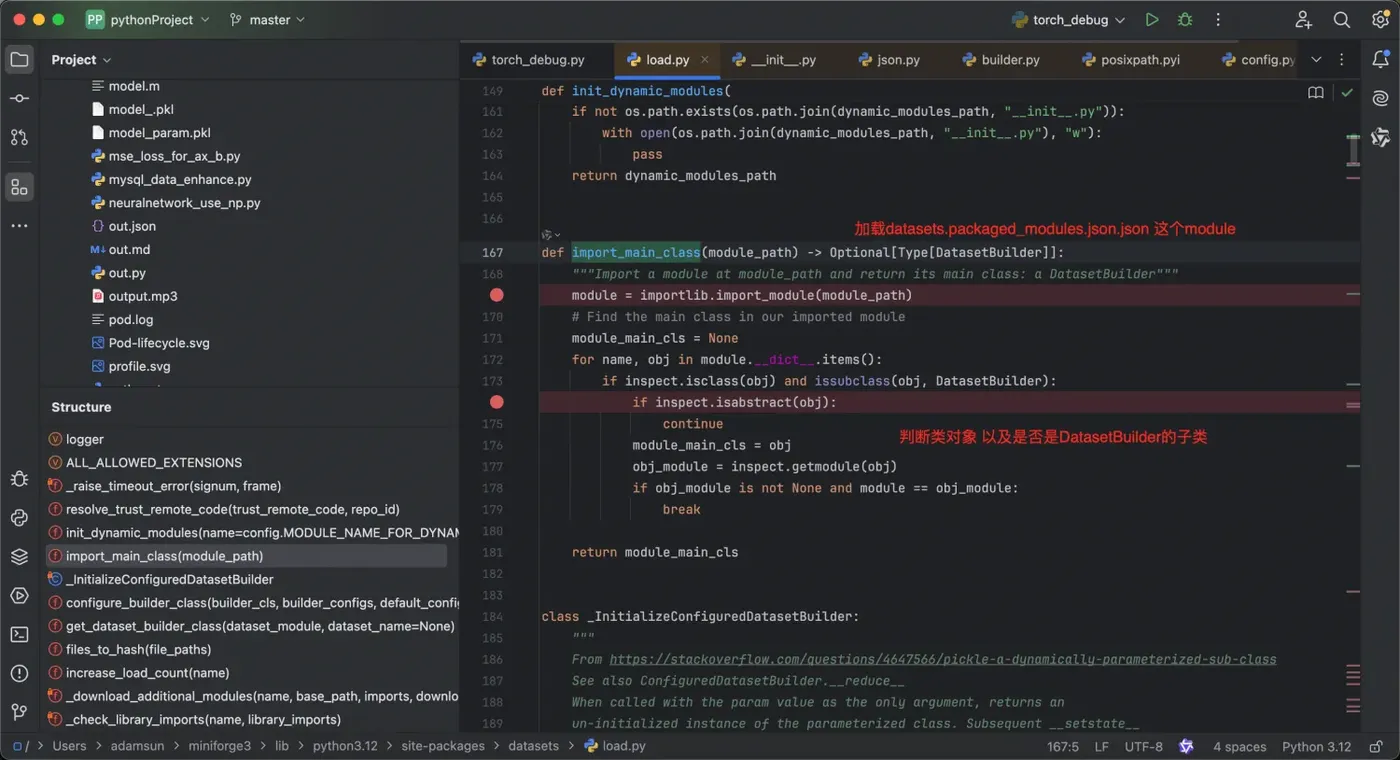Screen dimensions: 1400x760
Task: Click the editor vertical scrollbar thumb
Action: pyautogui.click(x=1353, y=149)
